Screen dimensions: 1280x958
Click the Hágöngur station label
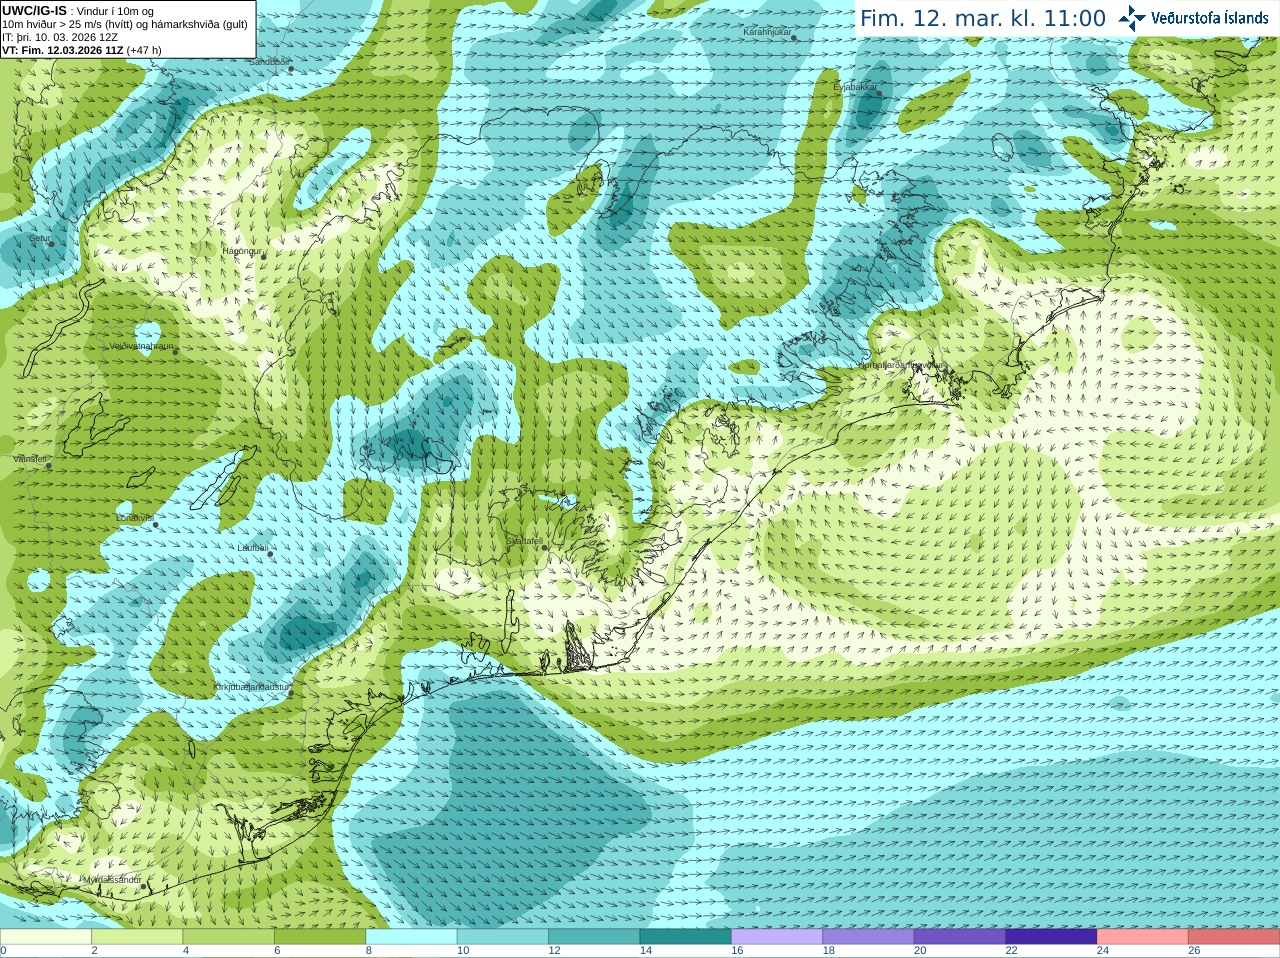[x=242, y=251]
